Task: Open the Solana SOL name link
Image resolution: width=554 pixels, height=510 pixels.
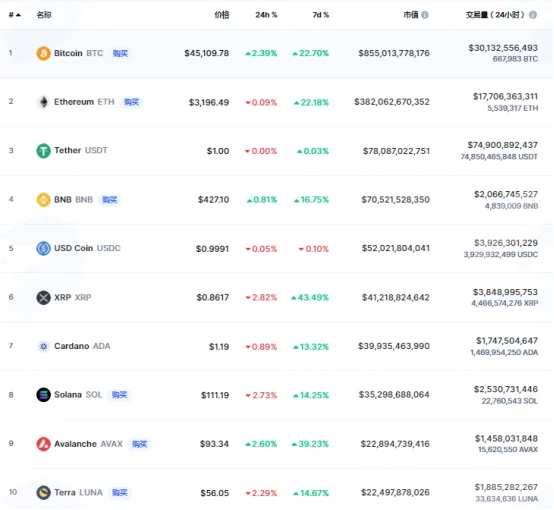Action: coord(78,395)
